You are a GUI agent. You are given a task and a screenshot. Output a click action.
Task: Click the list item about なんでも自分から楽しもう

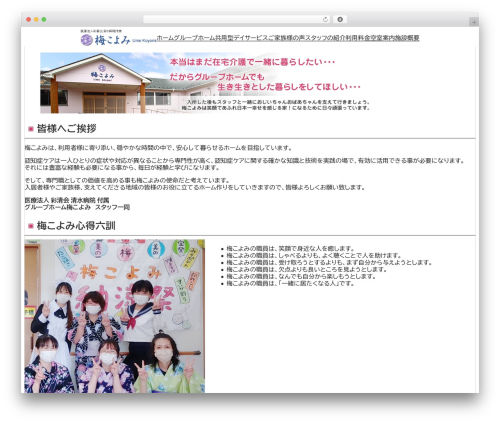pos(301,276)
